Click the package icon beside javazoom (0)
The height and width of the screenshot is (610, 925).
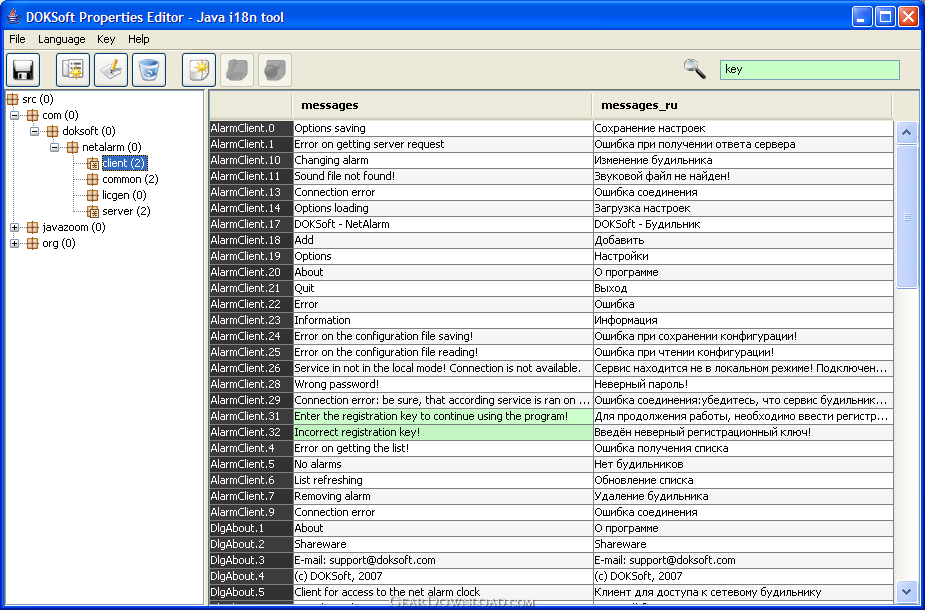tap(32, 227)
